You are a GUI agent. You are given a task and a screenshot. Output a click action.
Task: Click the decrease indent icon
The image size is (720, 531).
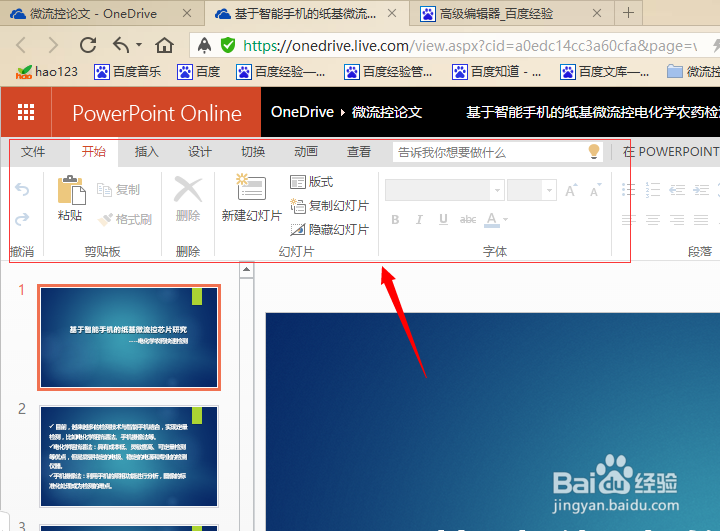677,190
